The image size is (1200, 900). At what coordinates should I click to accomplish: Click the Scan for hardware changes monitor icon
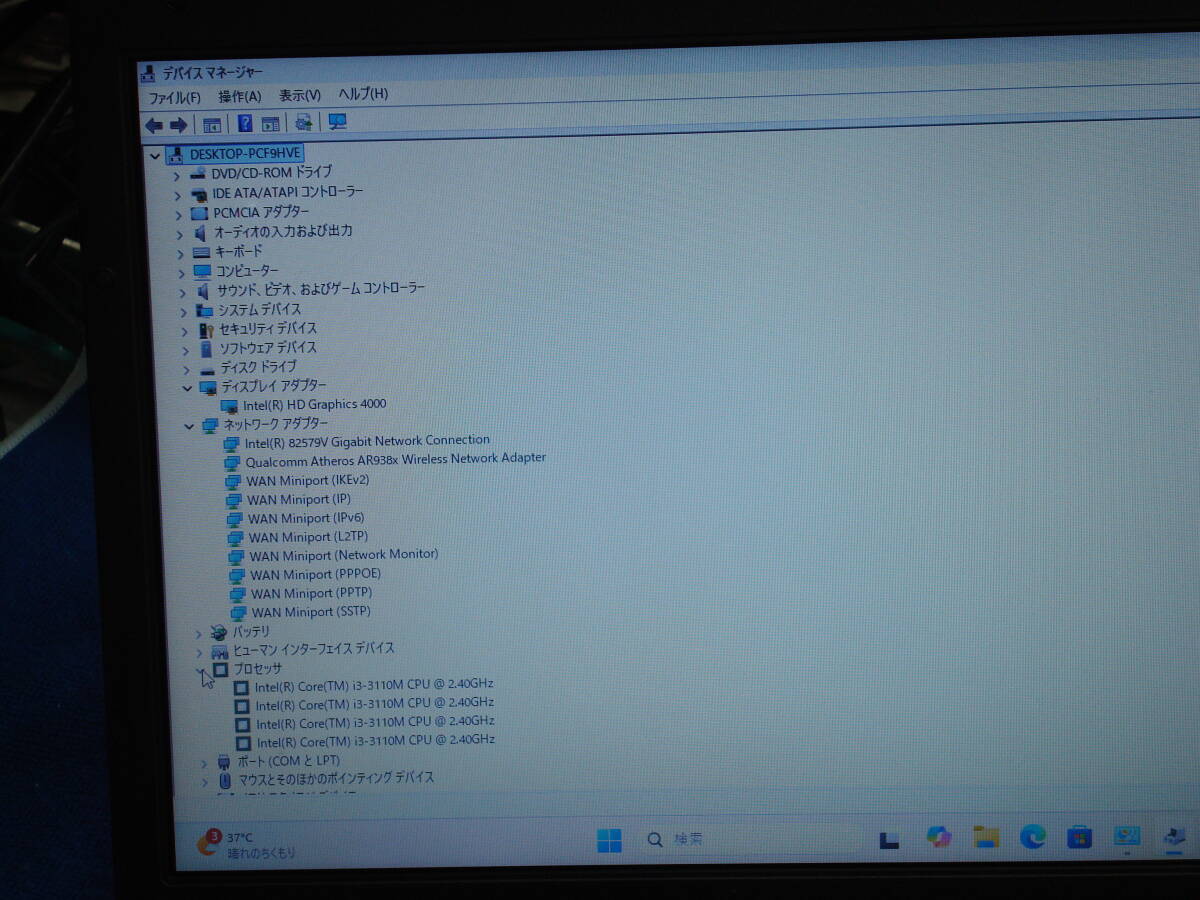tap(338, 122)
